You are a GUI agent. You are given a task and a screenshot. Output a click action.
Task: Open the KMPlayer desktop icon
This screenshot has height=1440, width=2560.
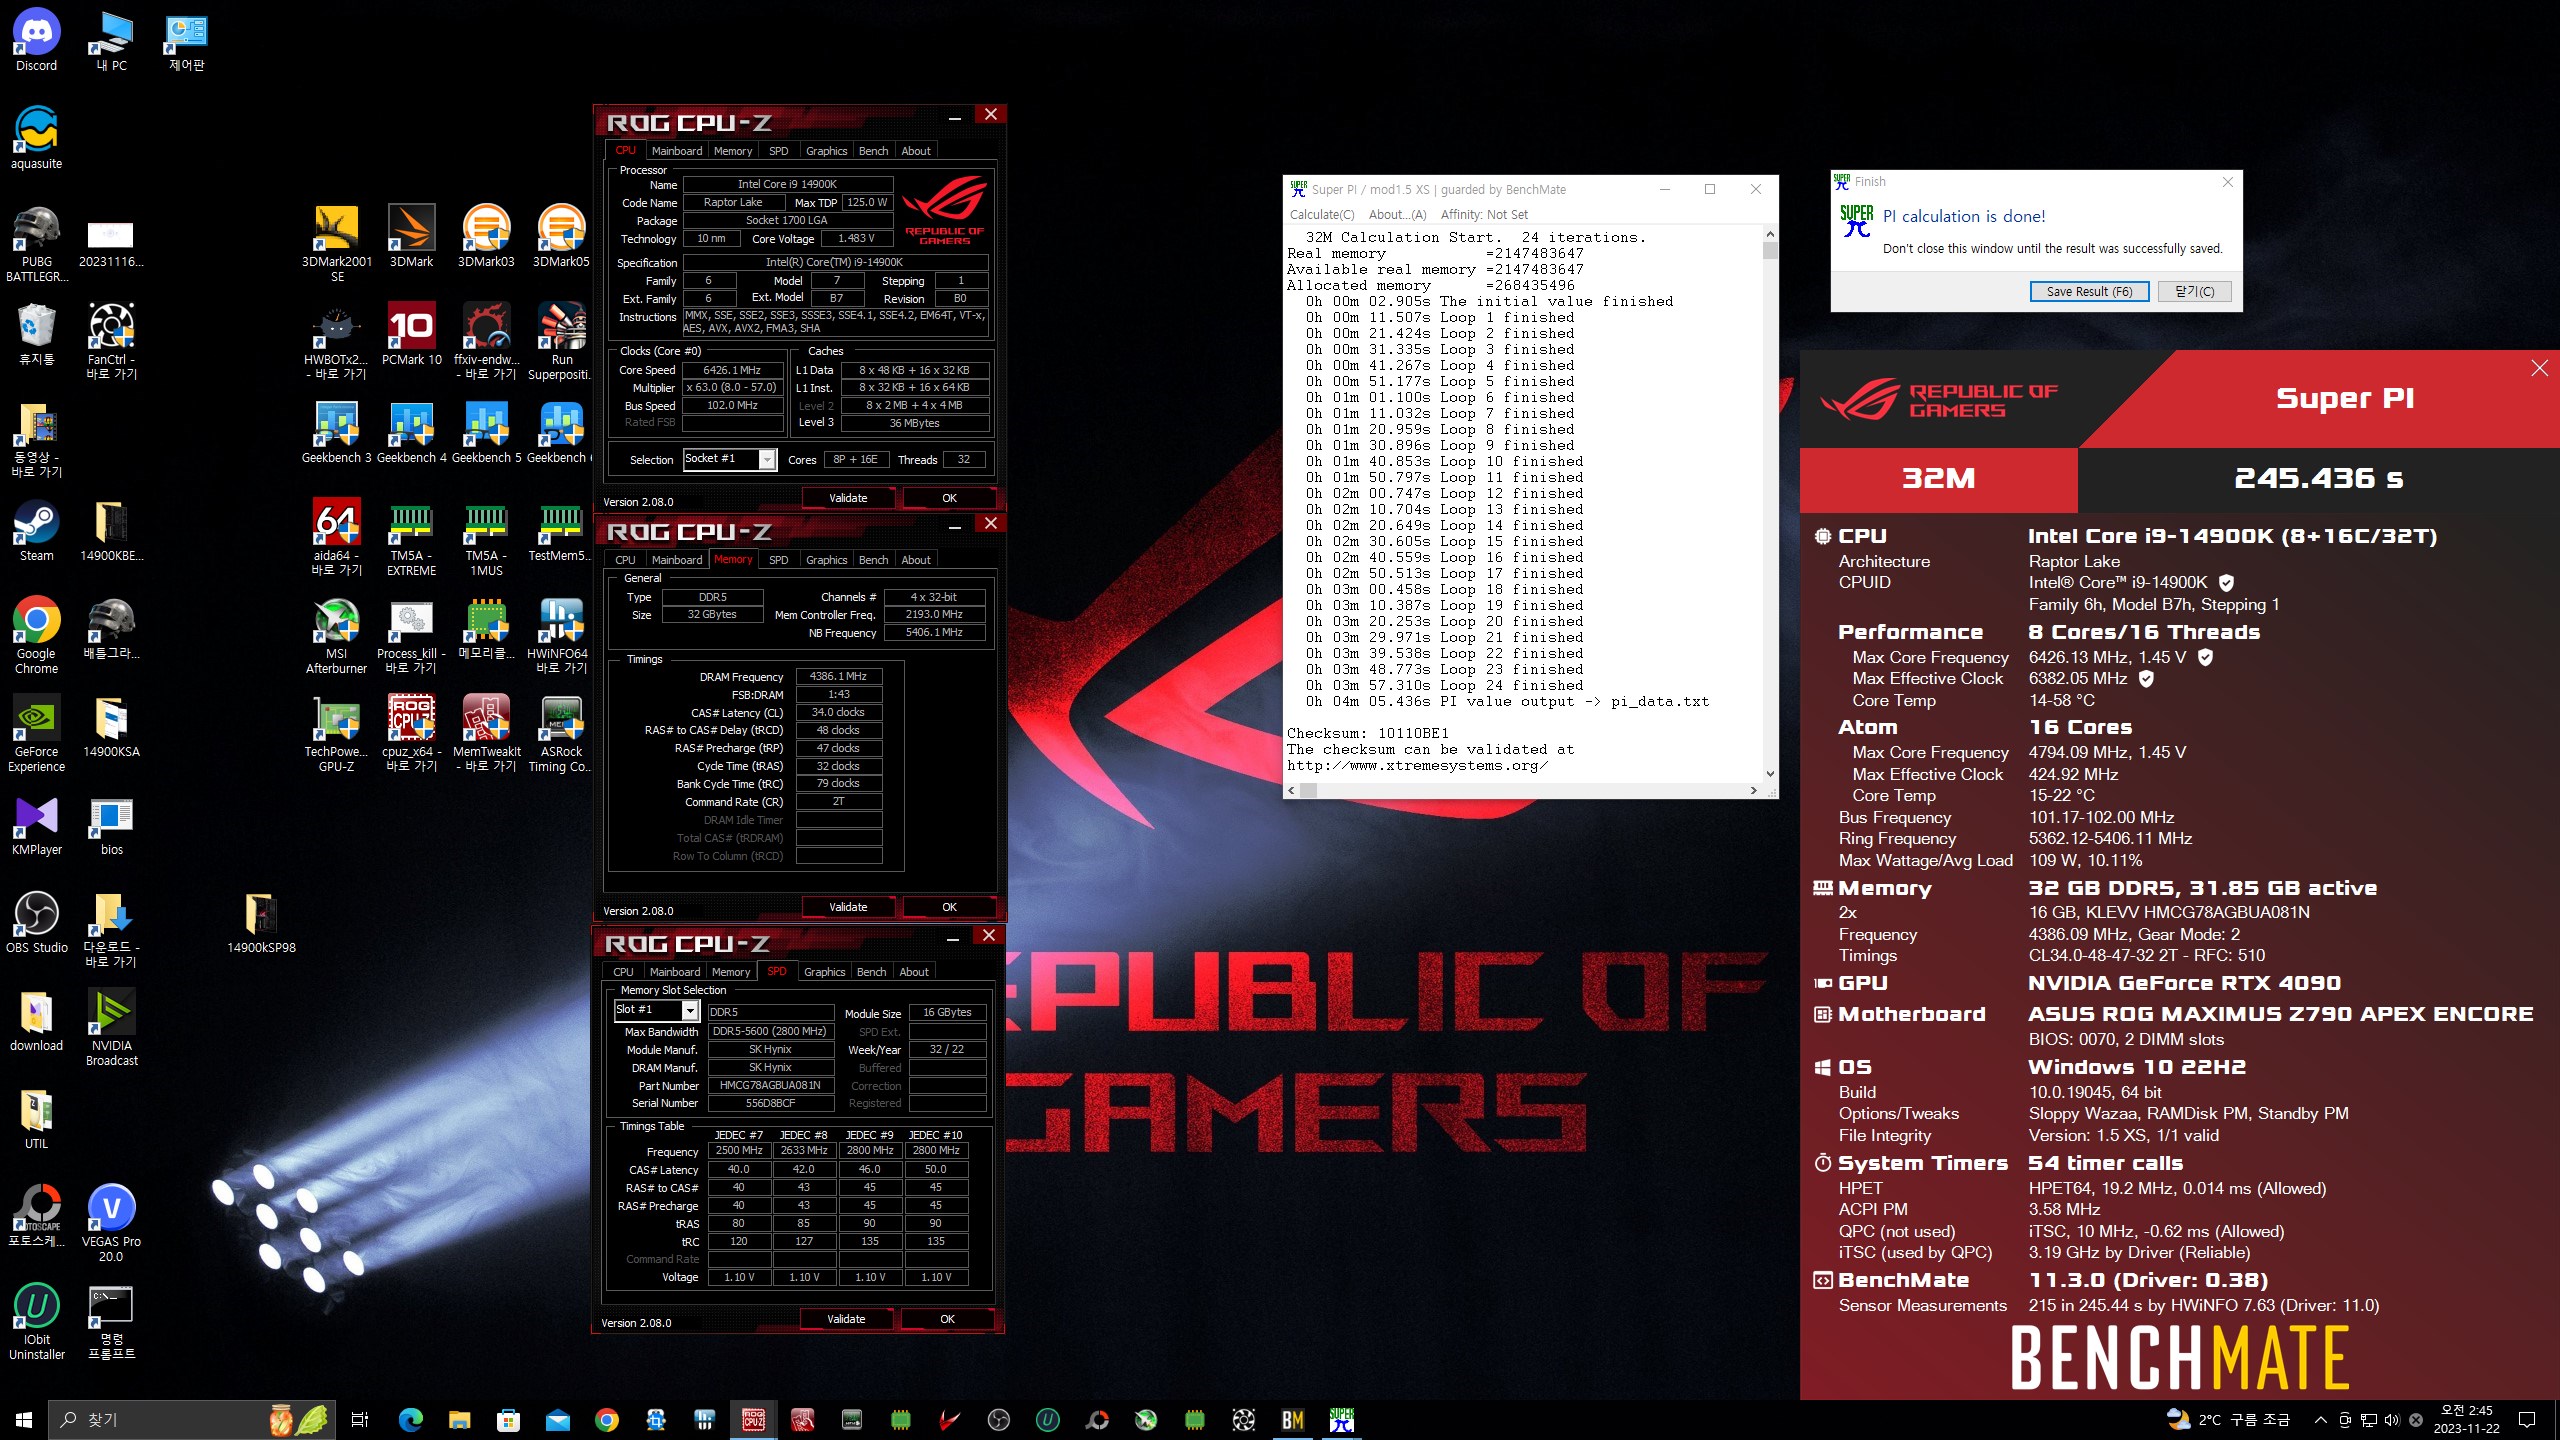pos(36,824)
